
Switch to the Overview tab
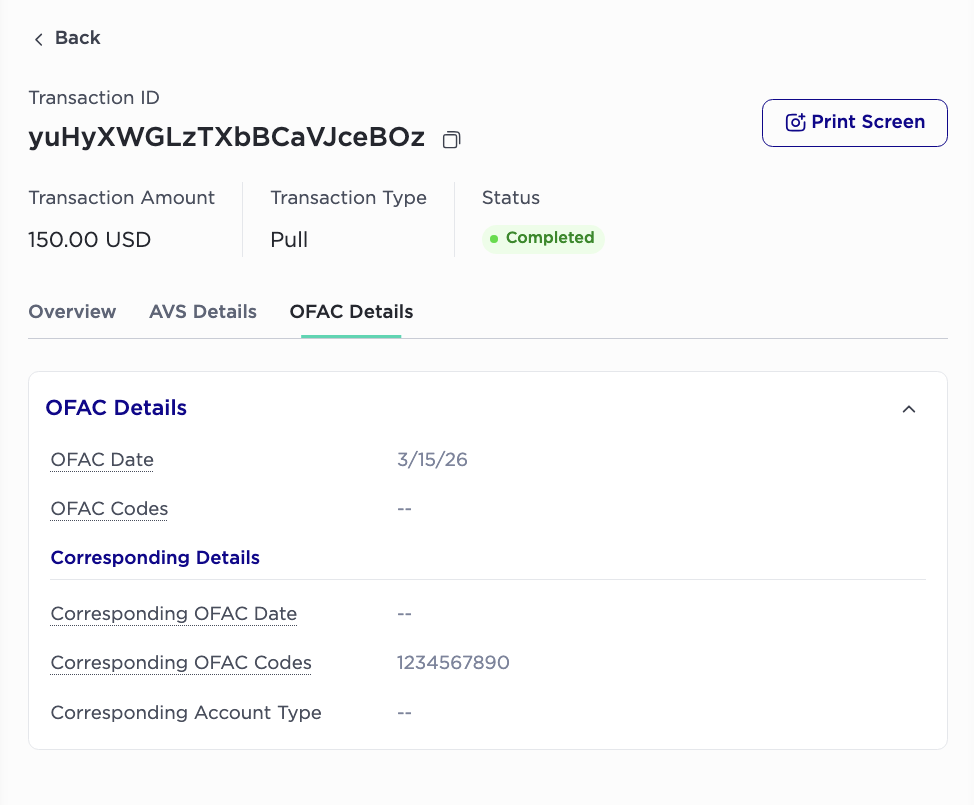tap(72, 311)
